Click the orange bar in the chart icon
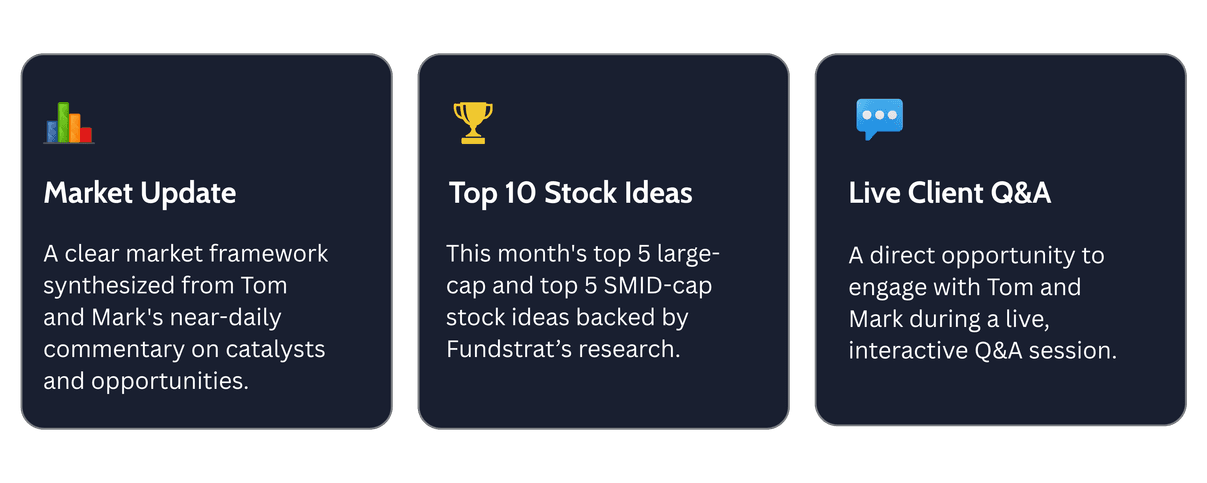The width and height of the screenshot is (1207, 483). click(75, 127)
